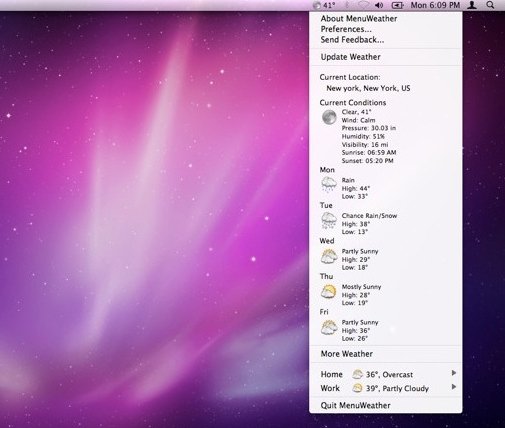
Task: Click Tuesday's rain/snow cloud icon
Action: click(x=329, y=221)
